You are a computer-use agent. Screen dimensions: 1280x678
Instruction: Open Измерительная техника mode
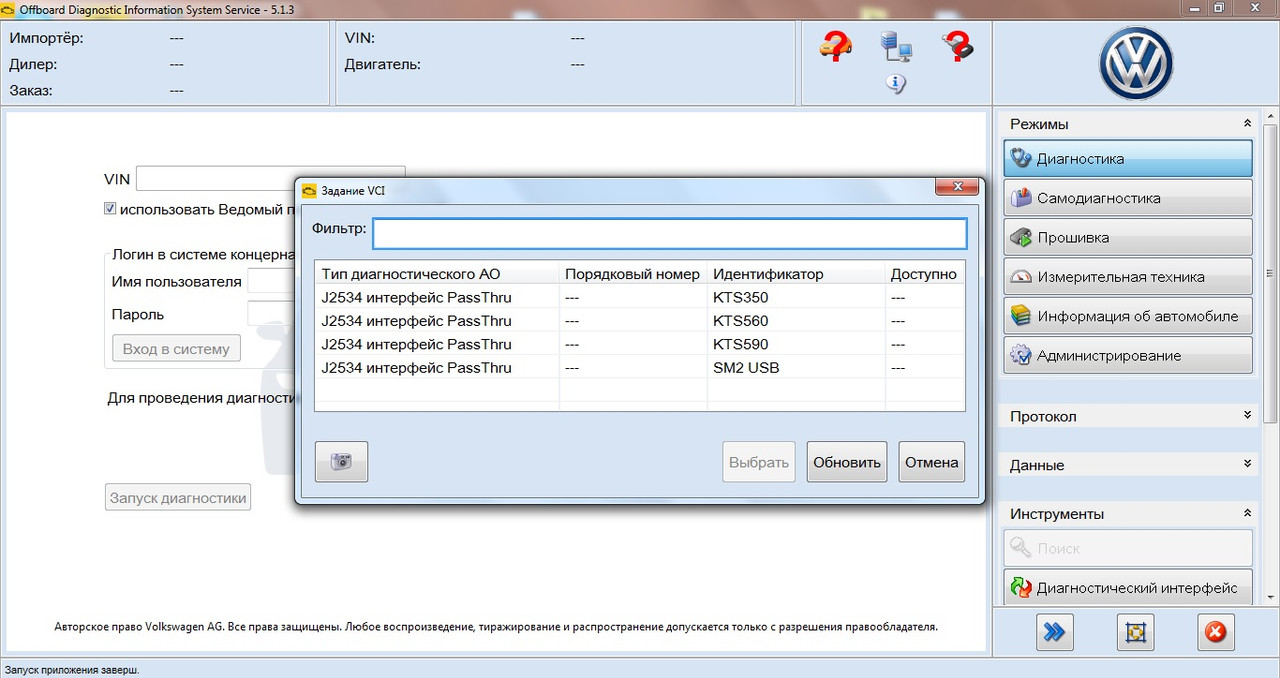(1128, 277)
